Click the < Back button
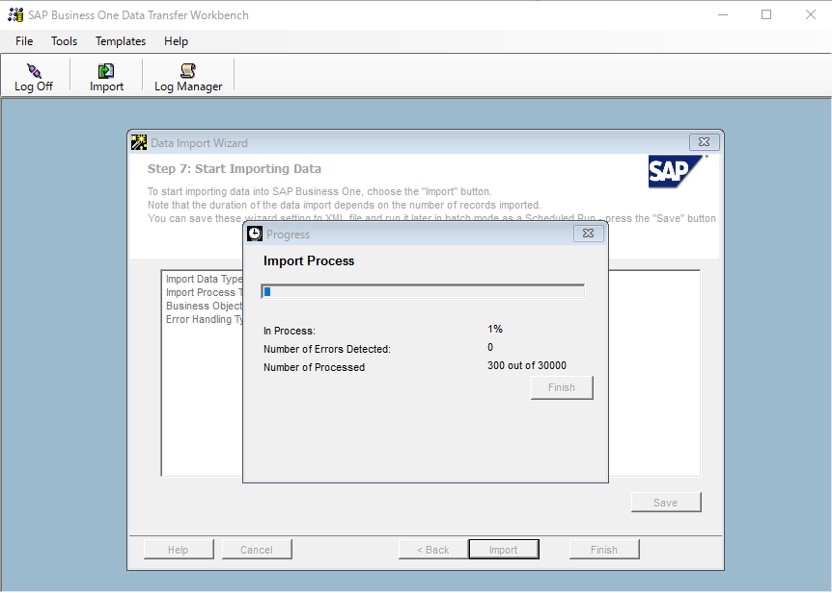The height and width of the screenshot is (593, 832). pos(433,550)
